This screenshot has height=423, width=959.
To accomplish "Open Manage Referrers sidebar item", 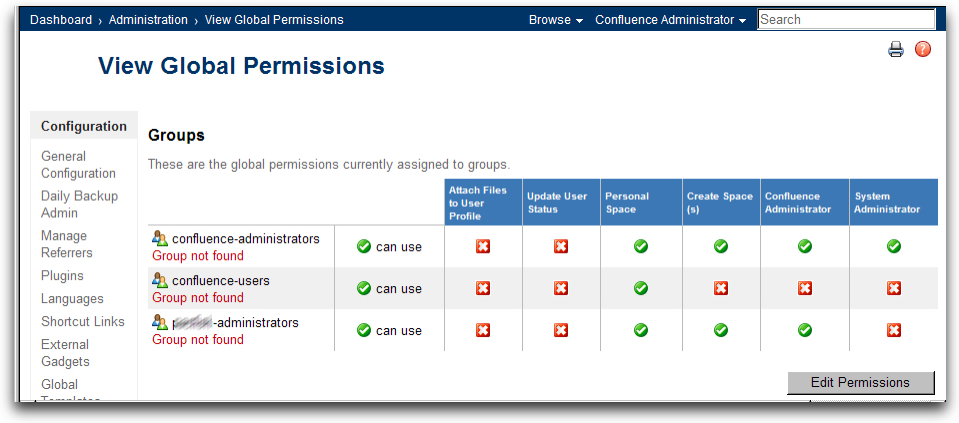I will coord(67,245).
